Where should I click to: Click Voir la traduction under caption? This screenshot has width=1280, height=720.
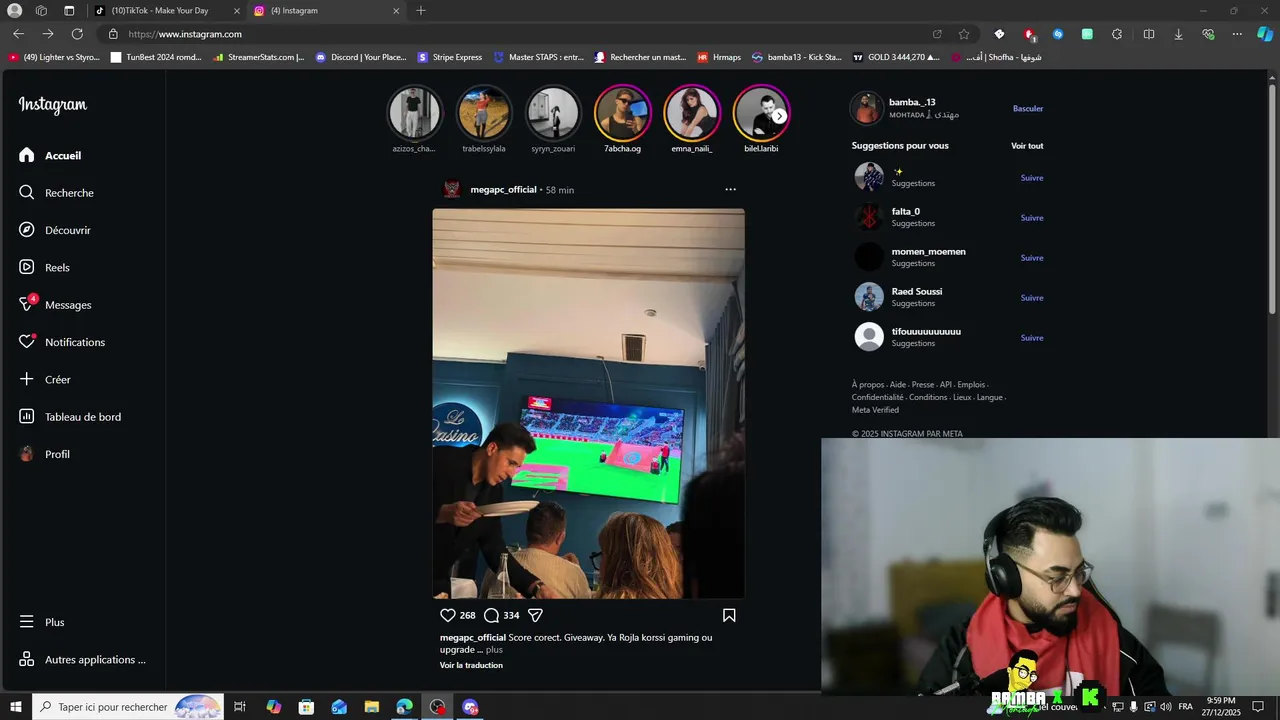[x=471, y=666]
